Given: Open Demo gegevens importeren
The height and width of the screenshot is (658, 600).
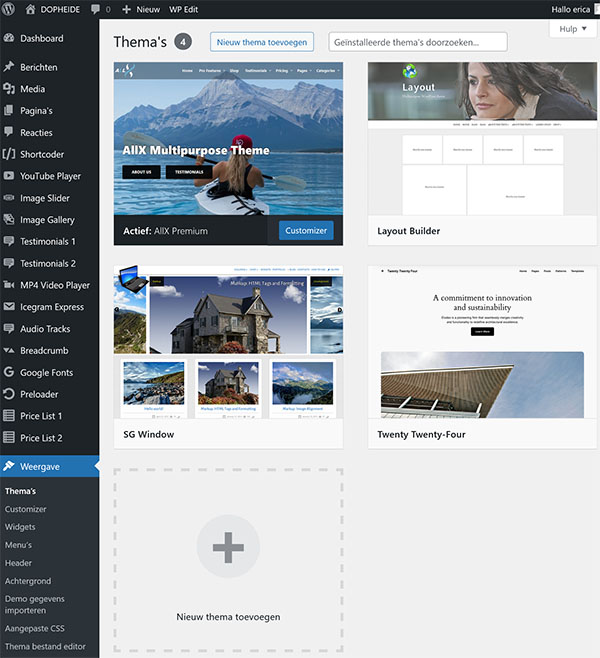Looking at the screenshot, I should [35, 605].
